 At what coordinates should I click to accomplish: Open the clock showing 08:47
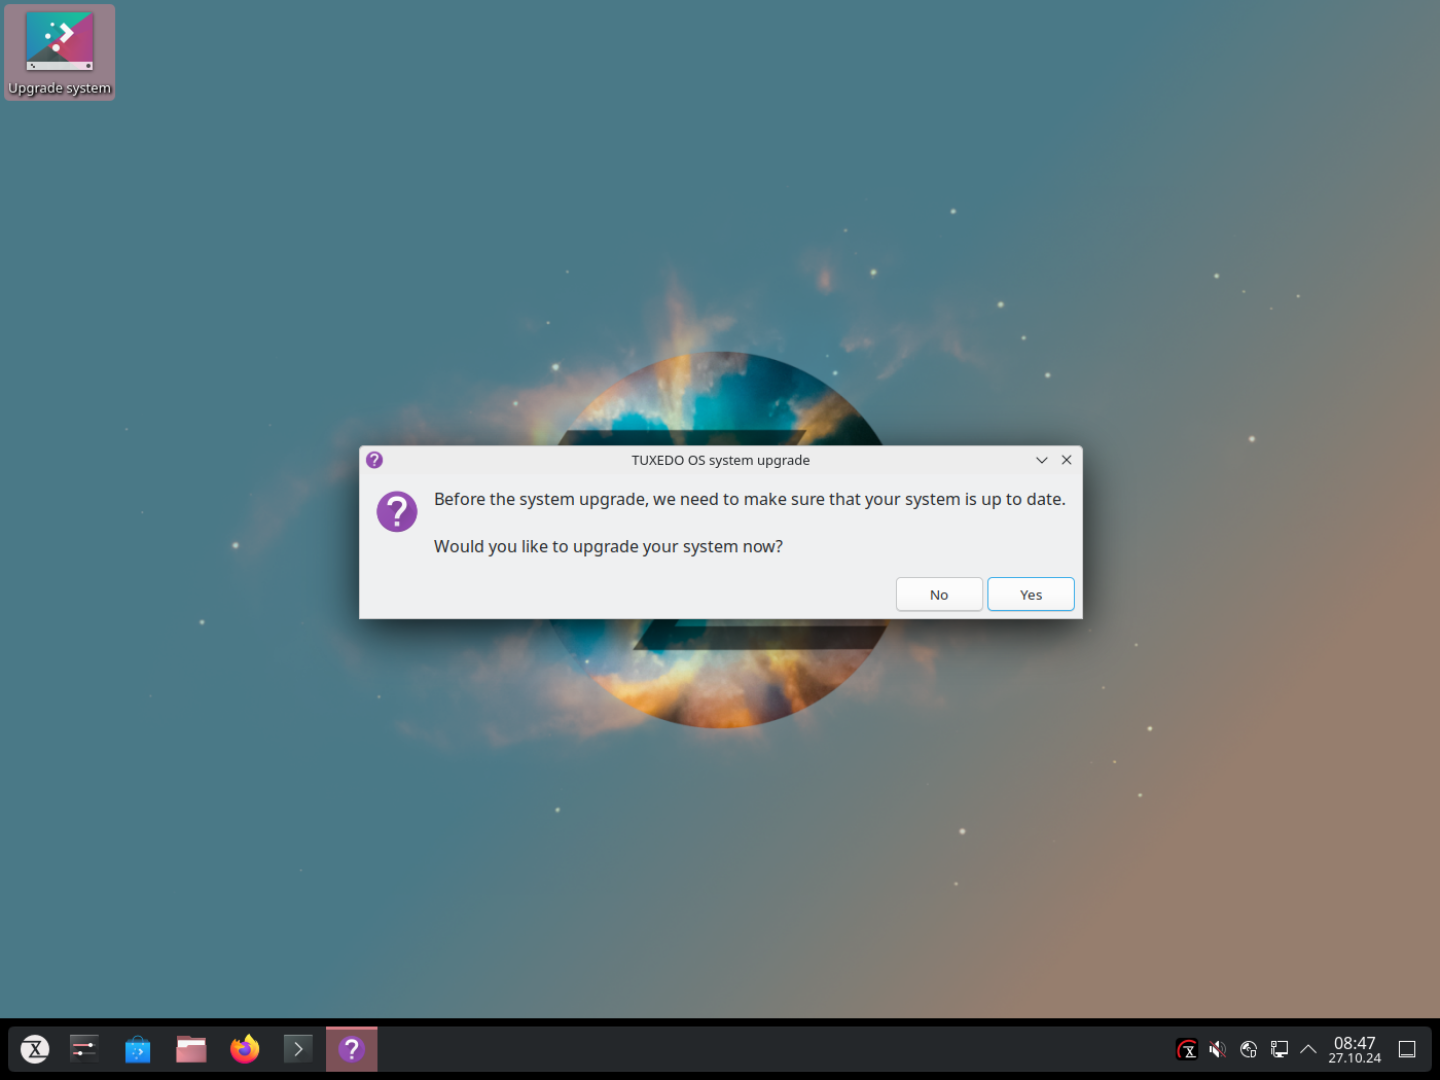click(1354, 1049)
